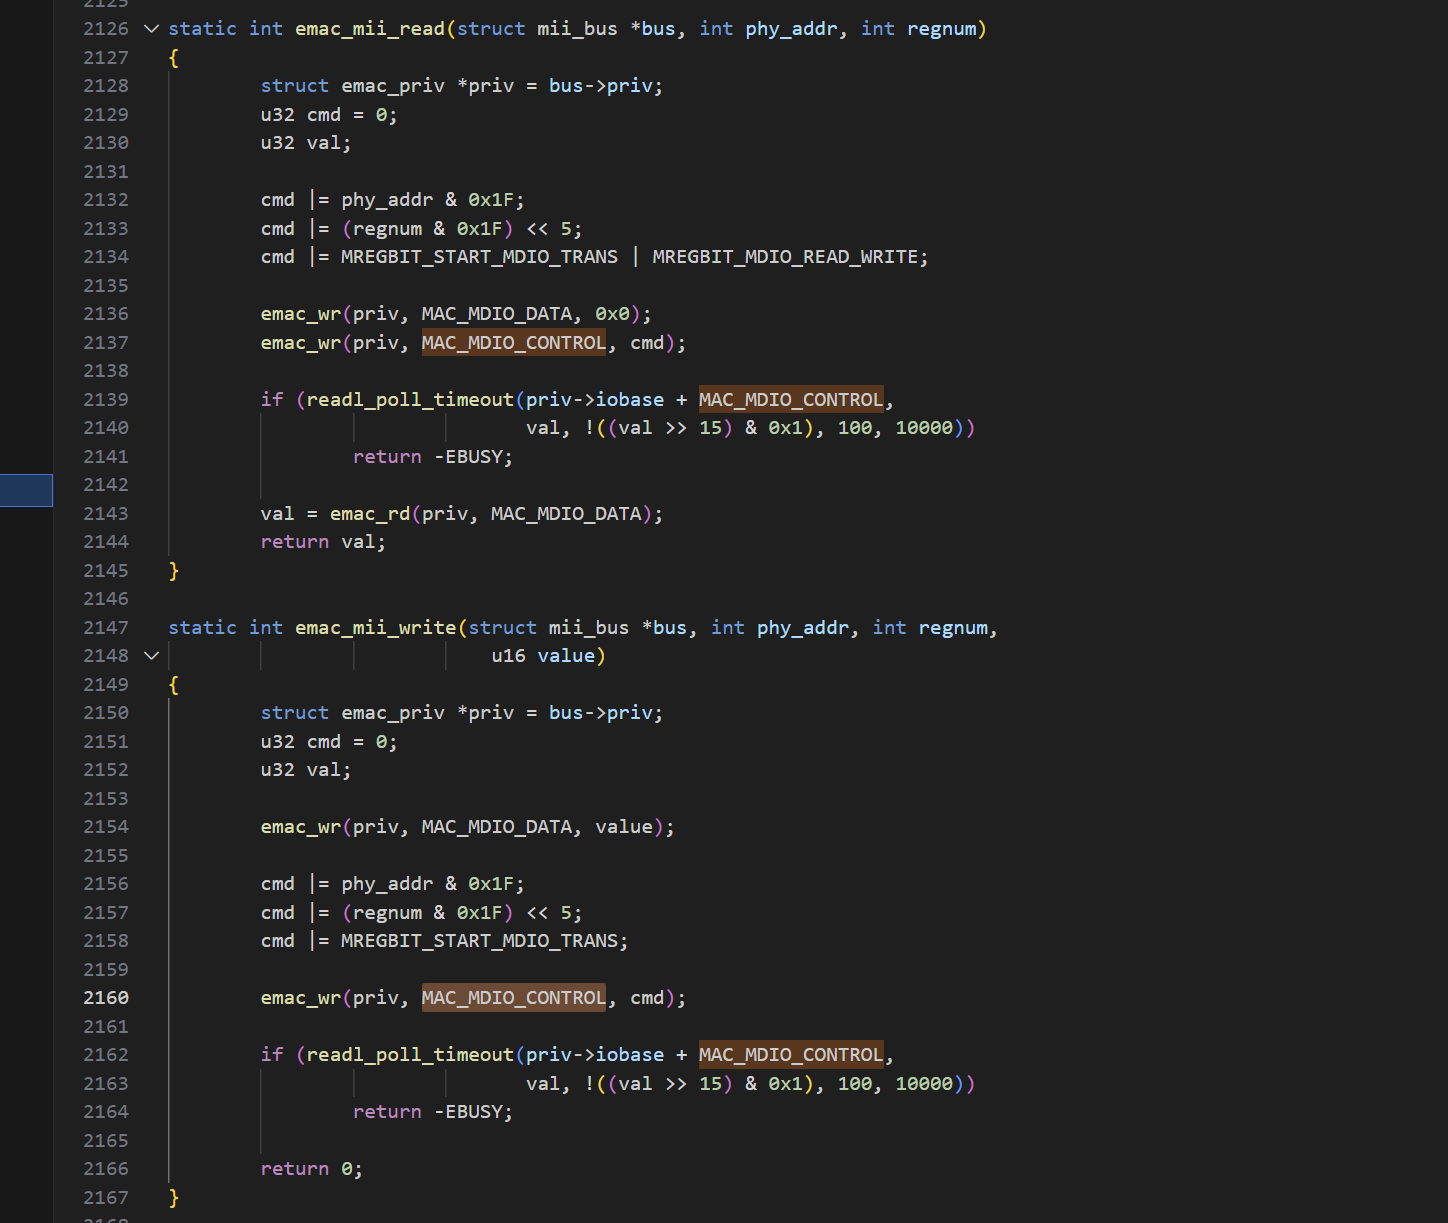Click MREGBIT_START_MDIO_TRANS on line 2158
This screenshot has width=1448, height=1223.
[479, 941]
